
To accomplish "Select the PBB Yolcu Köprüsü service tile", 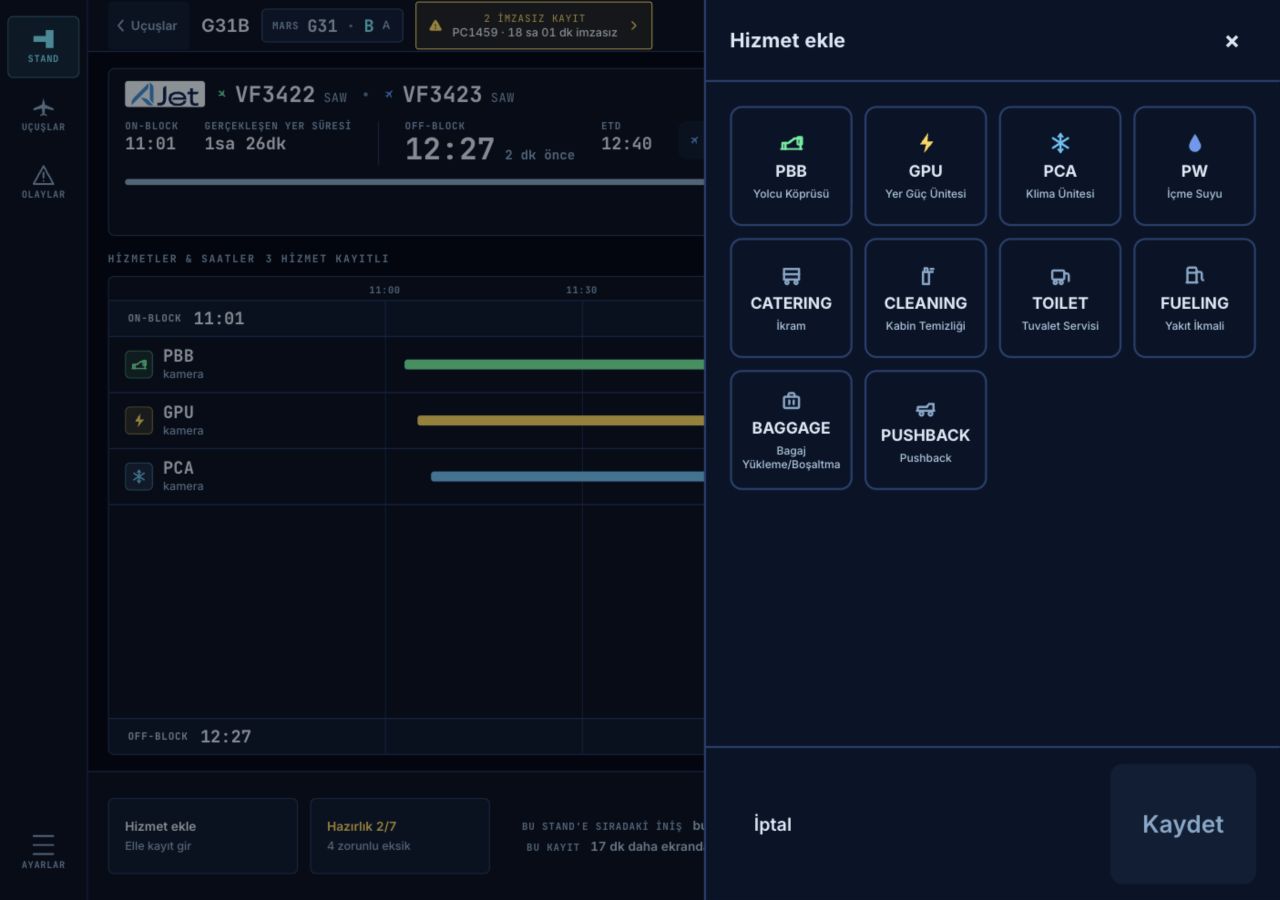I will click(791, 166).
